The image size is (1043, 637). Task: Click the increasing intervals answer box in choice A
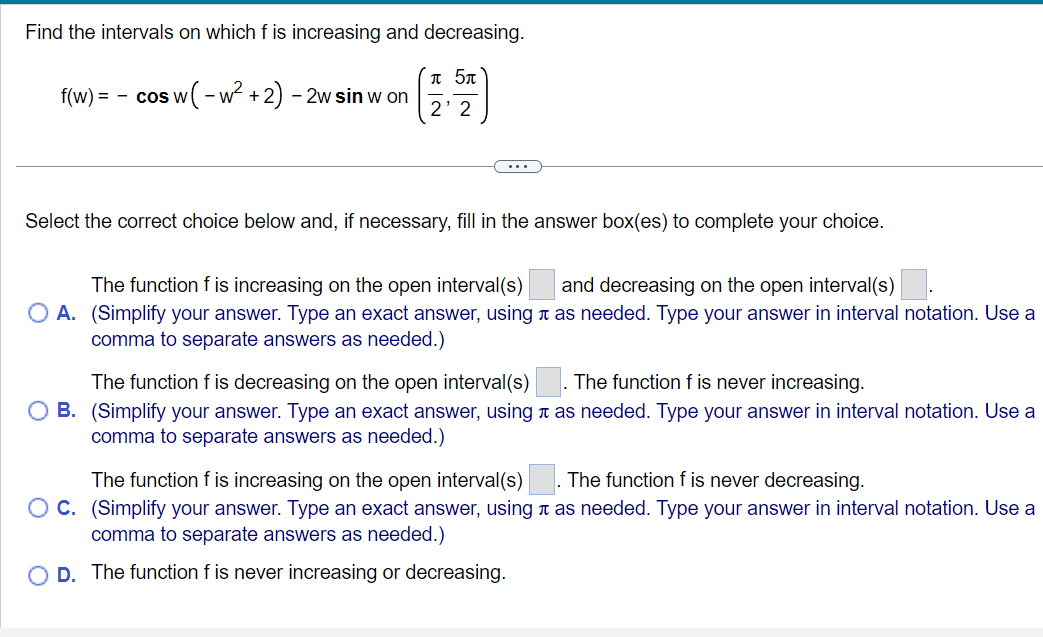point(541,284)
